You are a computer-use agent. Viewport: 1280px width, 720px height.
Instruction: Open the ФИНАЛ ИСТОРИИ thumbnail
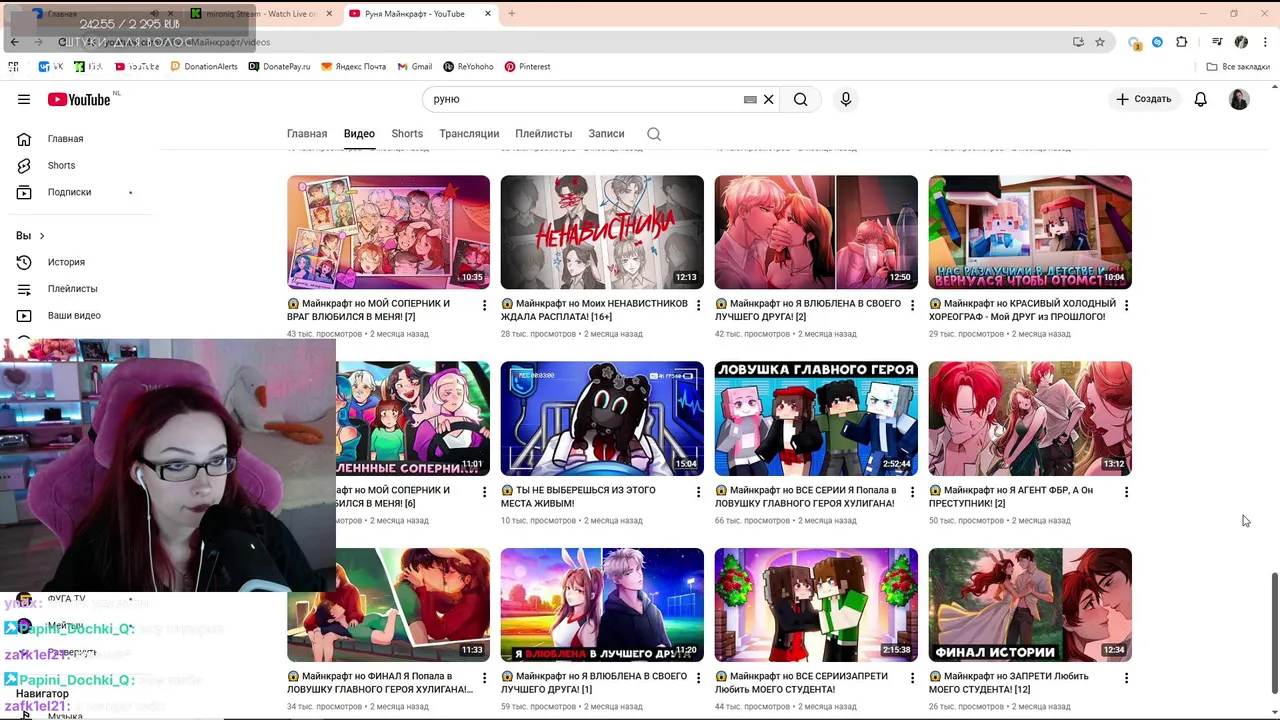coord(1030,605)
